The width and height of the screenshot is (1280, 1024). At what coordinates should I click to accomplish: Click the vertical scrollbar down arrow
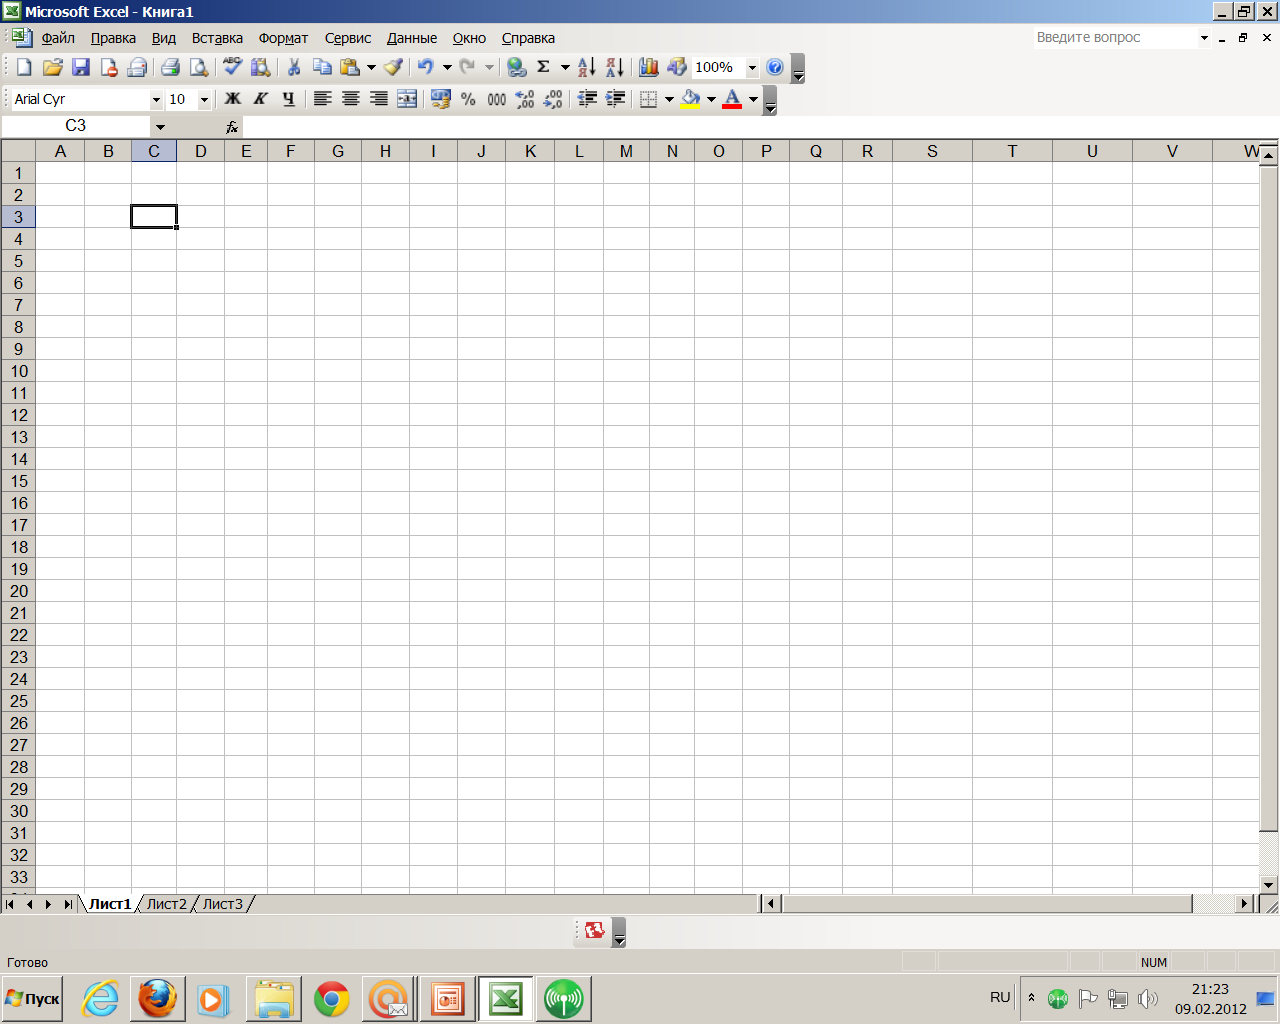click(1269, 884)
